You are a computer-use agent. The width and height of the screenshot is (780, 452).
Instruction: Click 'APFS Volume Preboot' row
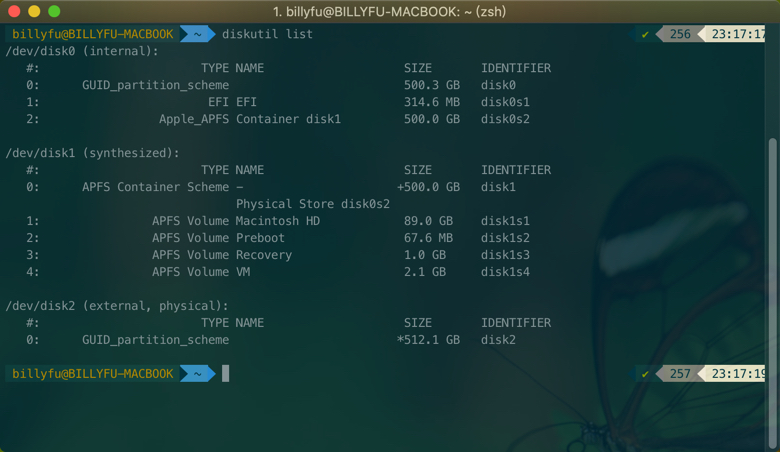(x=218, y=238)
